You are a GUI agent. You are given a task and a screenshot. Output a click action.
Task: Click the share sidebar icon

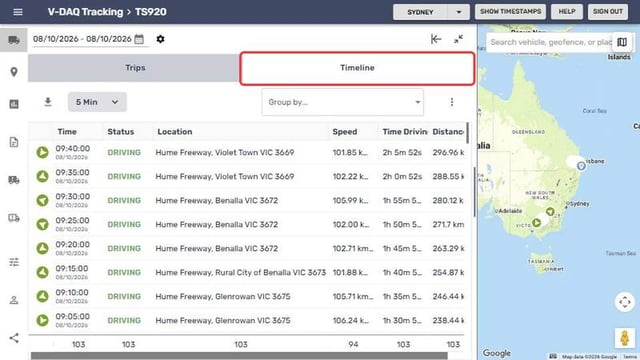(14, 338)
